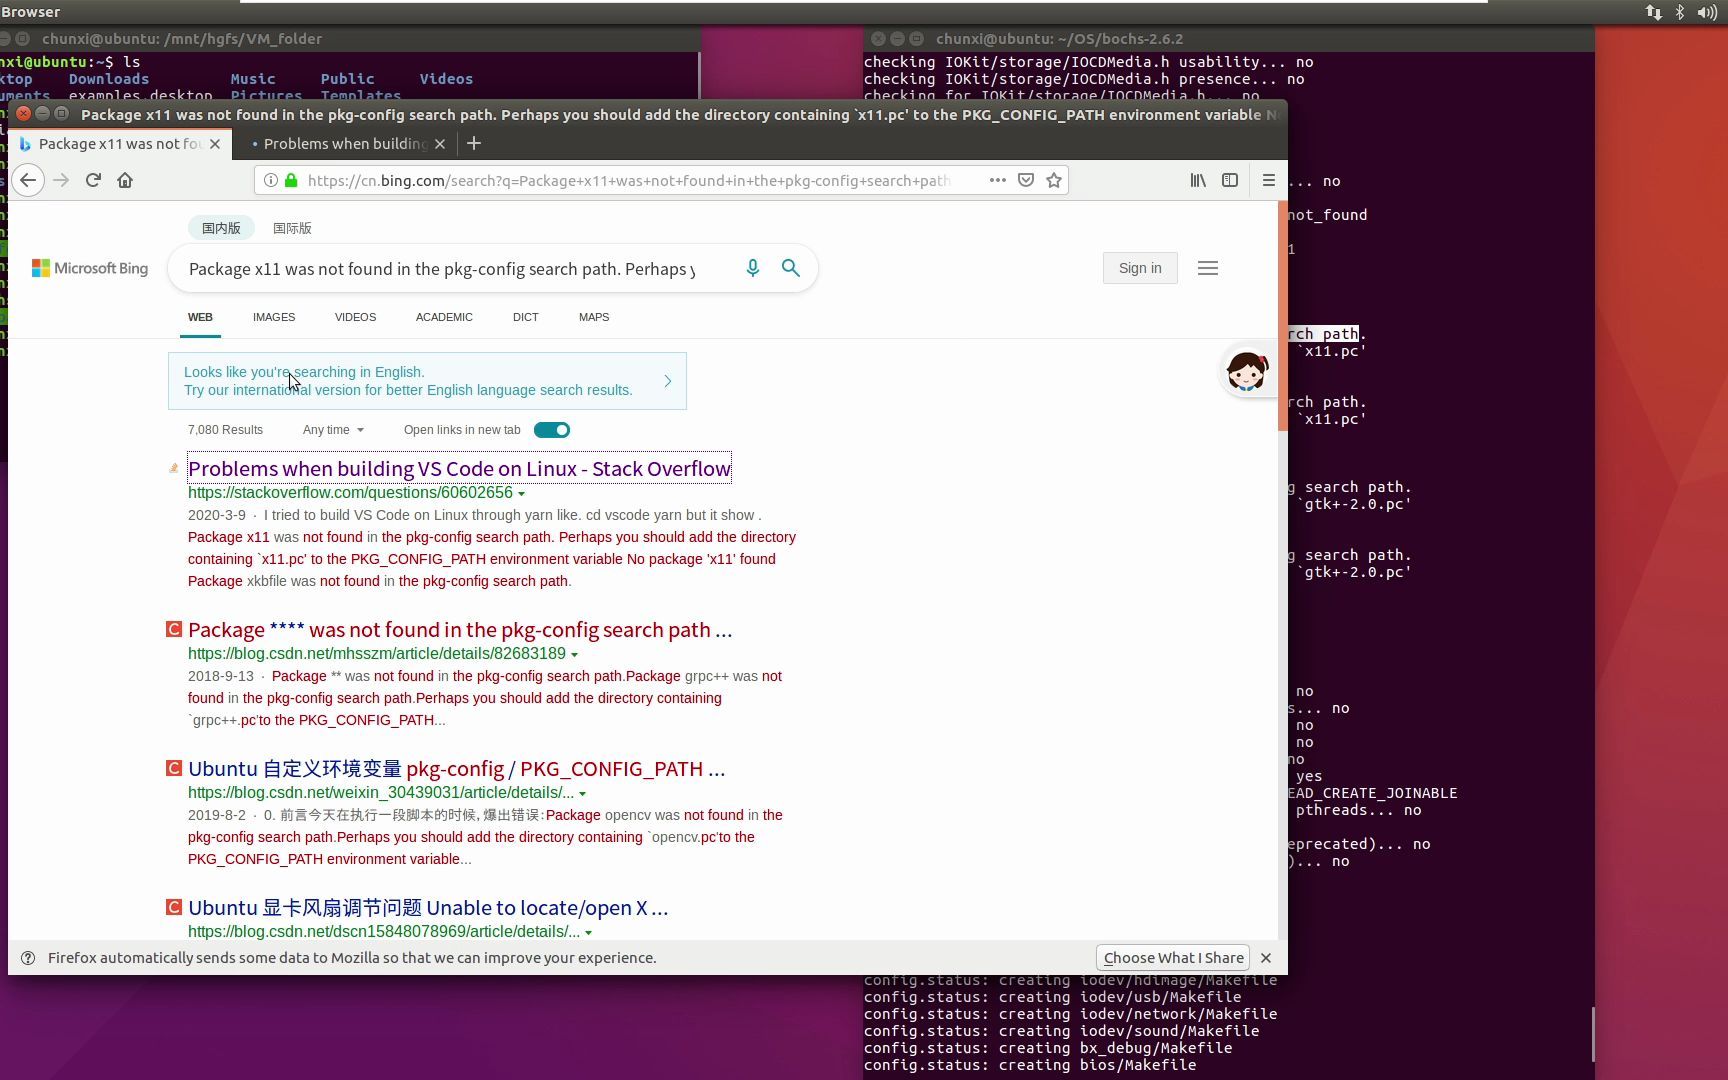1728x1080 pixels.
Task: Switch to the 'Problems when building' tab
Action: [344, 144]
